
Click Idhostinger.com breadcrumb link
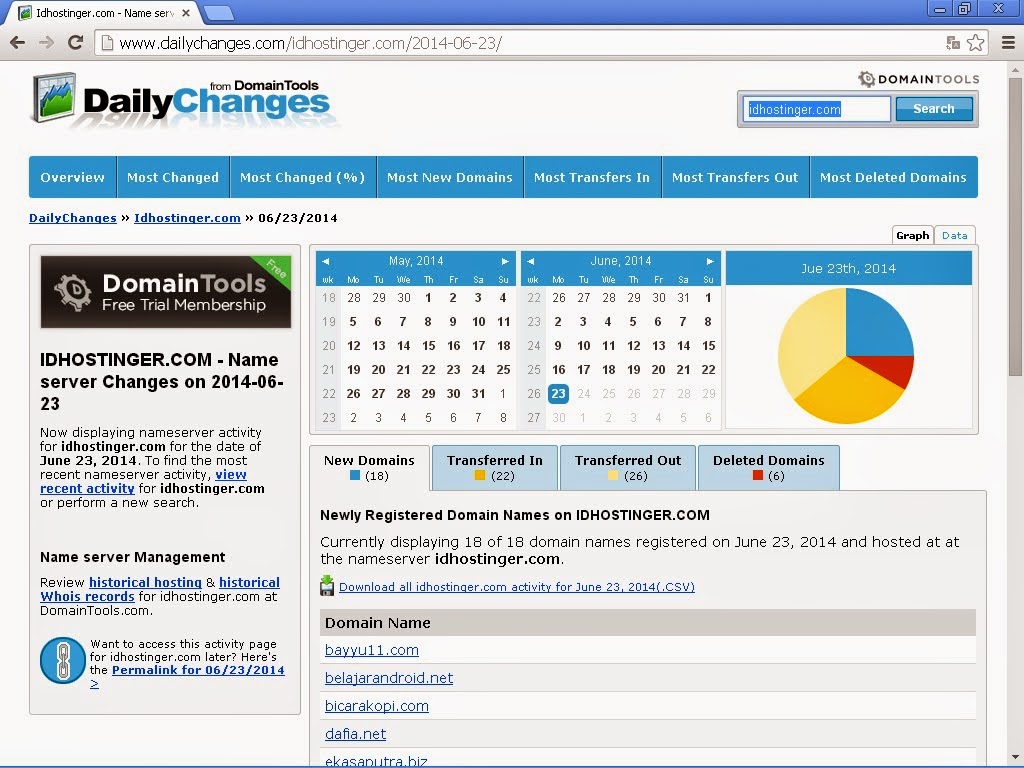pyautogui.click(x=187, y=218)
